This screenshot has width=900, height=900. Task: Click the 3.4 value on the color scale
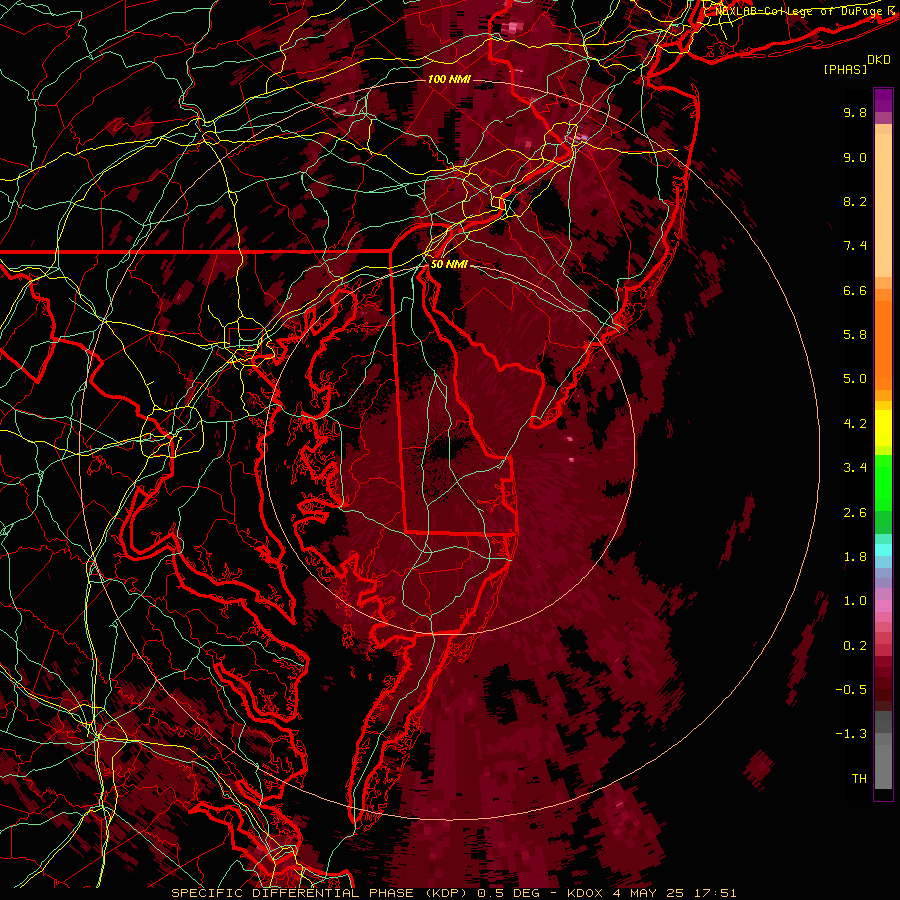click(855, 468)
